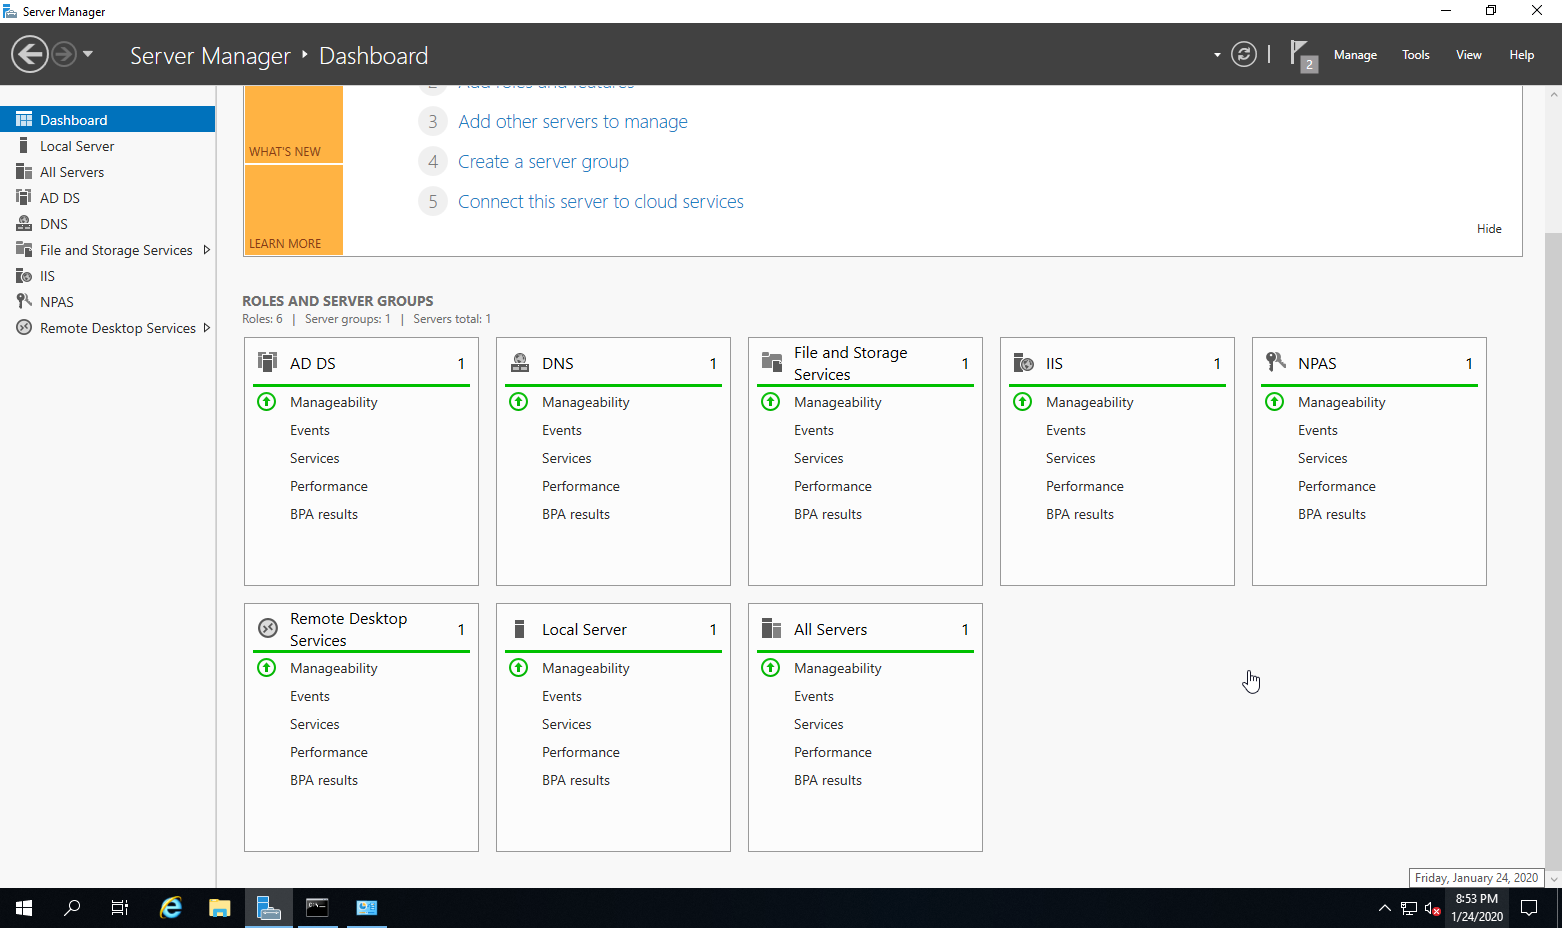Click the scrollbar down arrow
Viewport: 1562px width, 928px height.
(1553, 879)
